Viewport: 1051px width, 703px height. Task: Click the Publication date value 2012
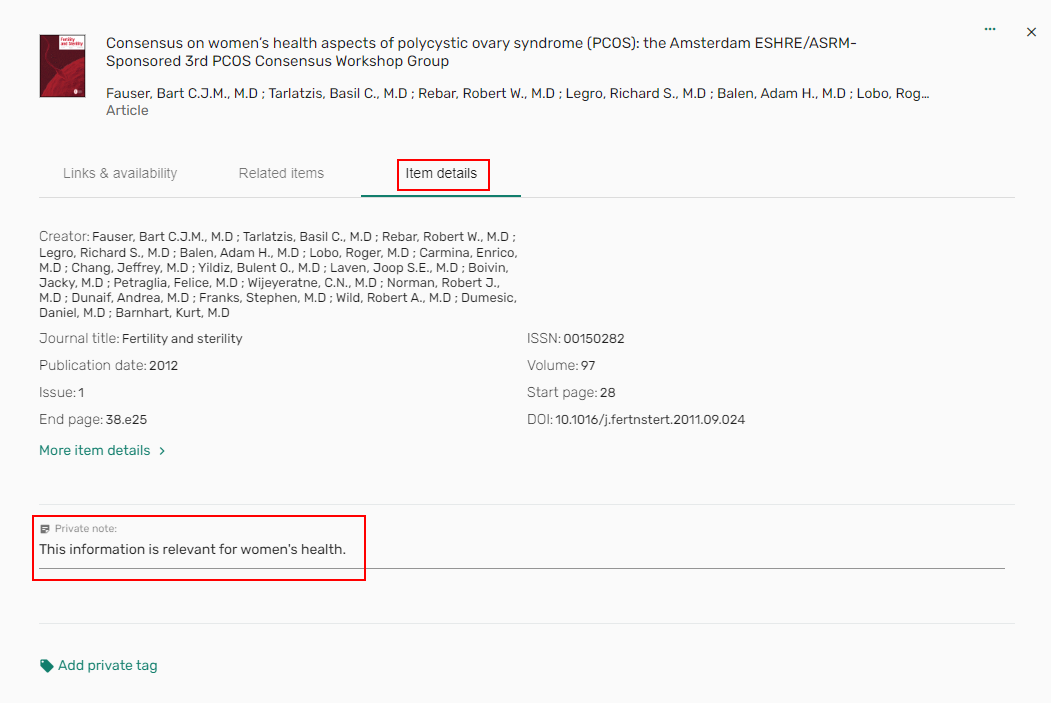164,366
